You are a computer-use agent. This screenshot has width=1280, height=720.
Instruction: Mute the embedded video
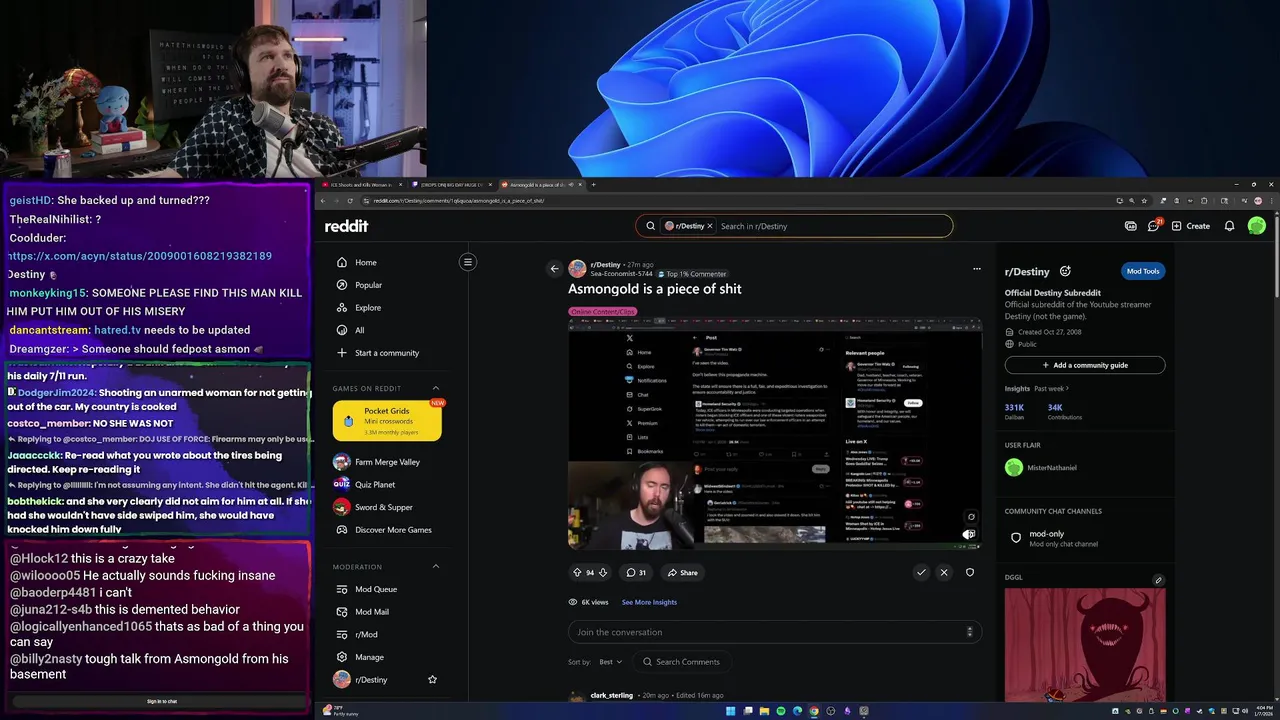tap(969, 535)
